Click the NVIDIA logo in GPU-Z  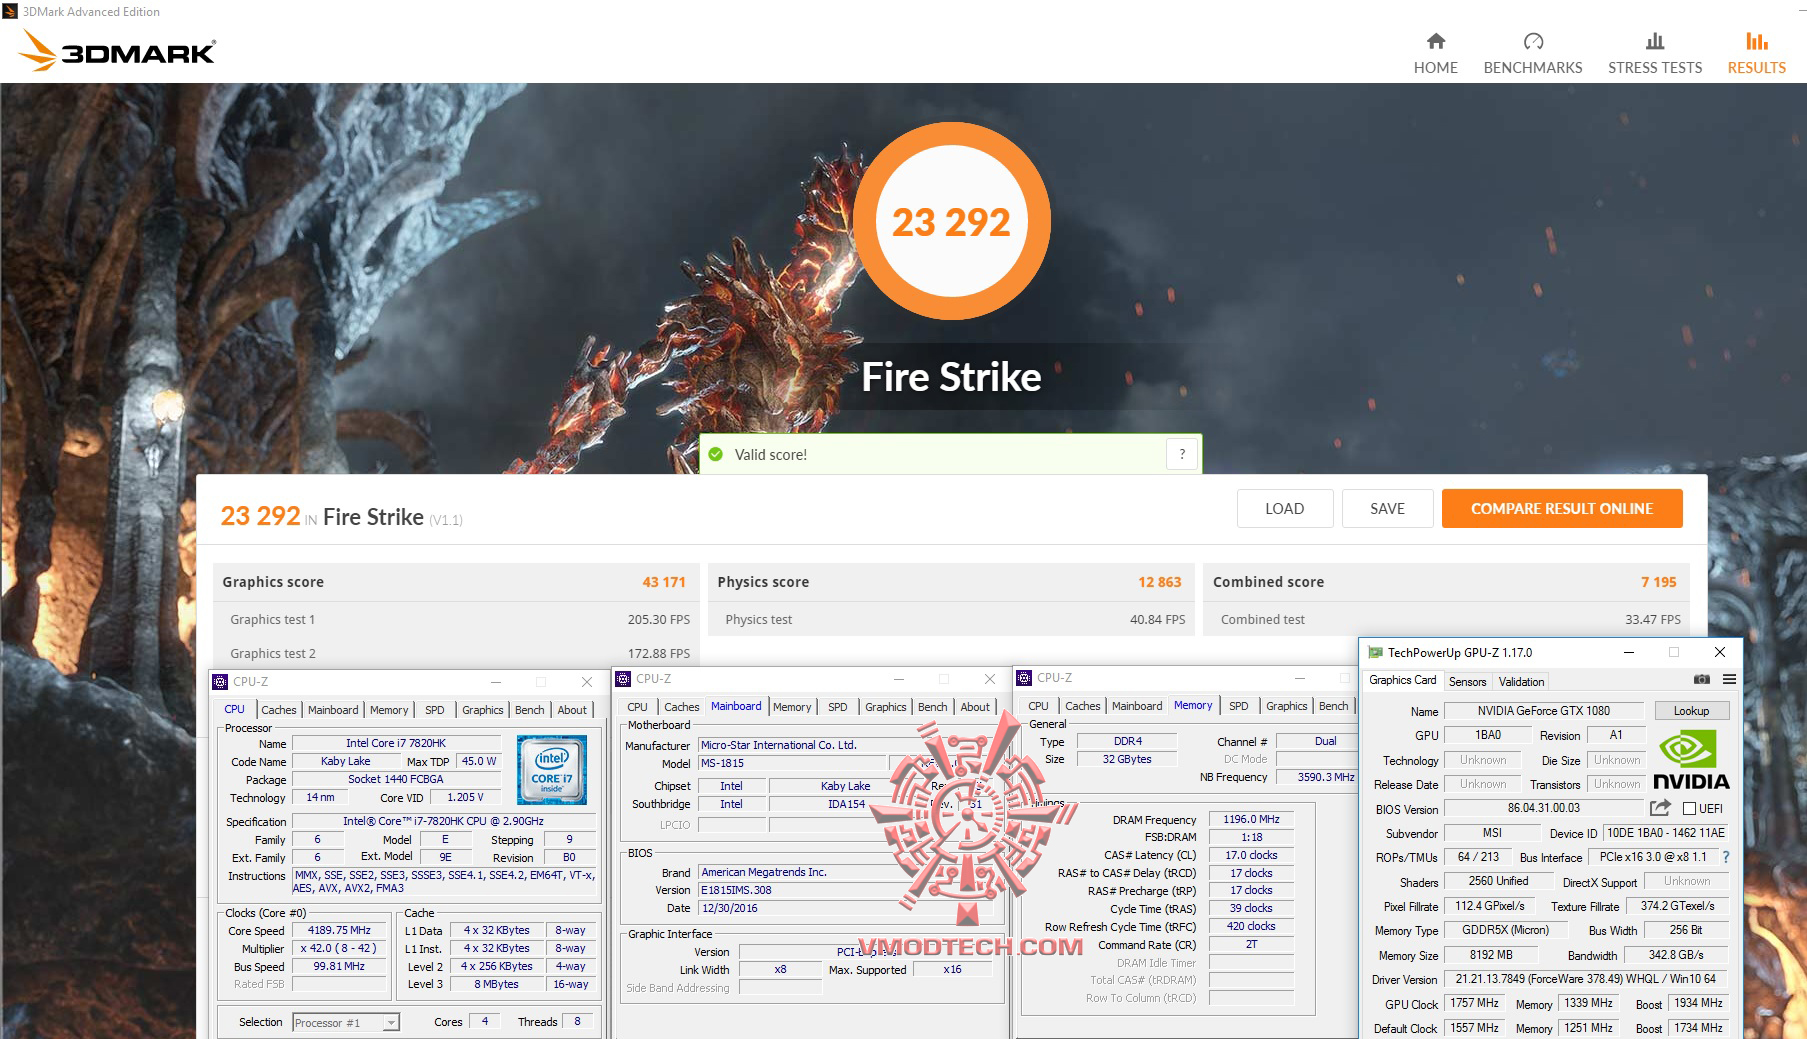[1690, 761]
